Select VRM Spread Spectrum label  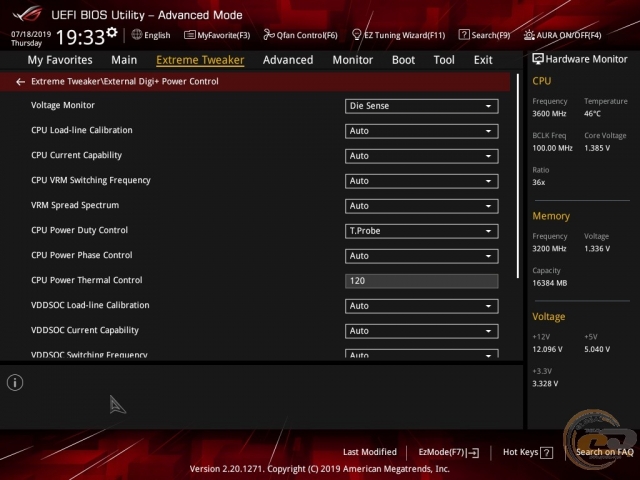click(75, 205)
